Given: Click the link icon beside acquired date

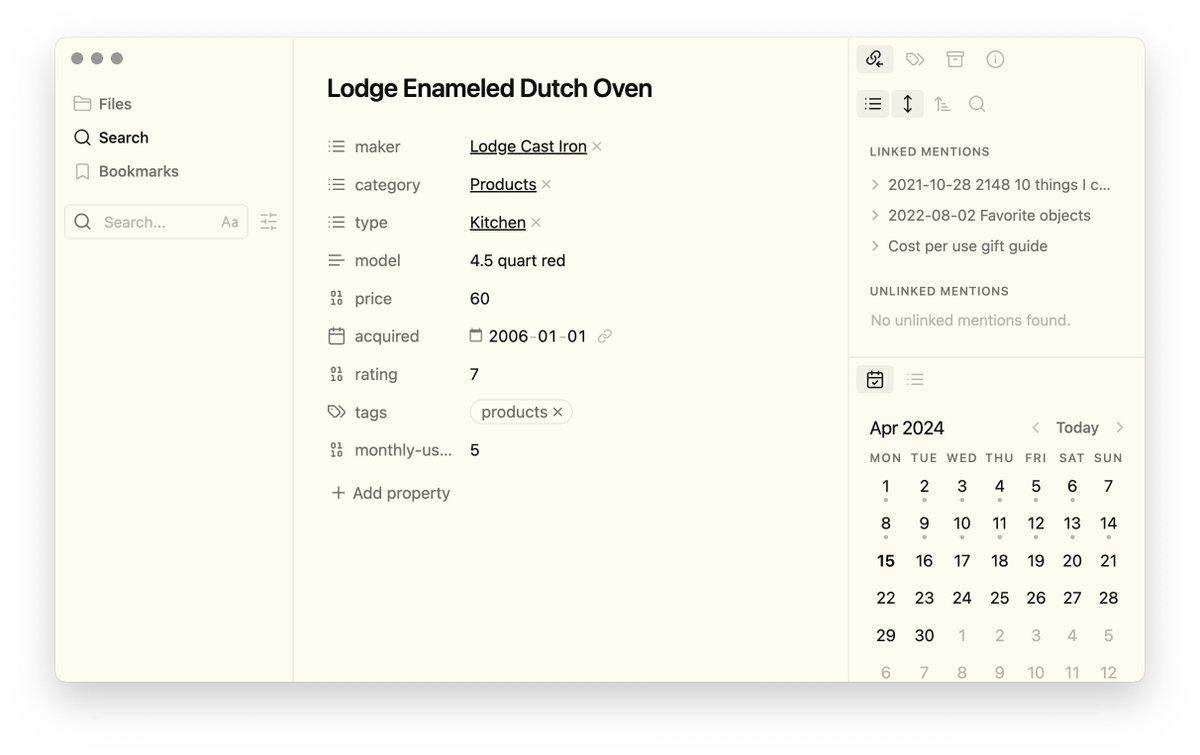Looking at the screenshot, I should click(605, 337).
